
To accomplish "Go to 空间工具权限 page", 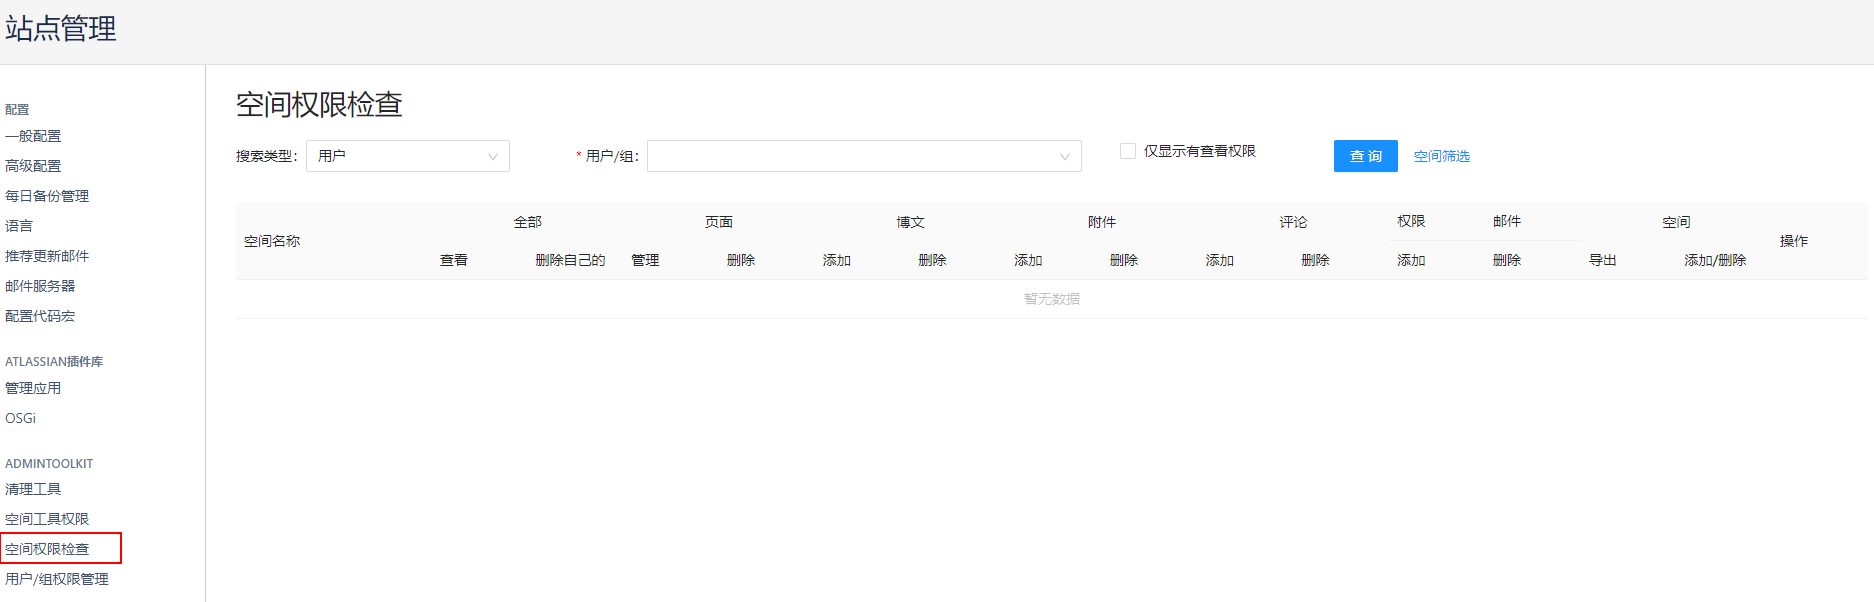I will click(47, 519).
